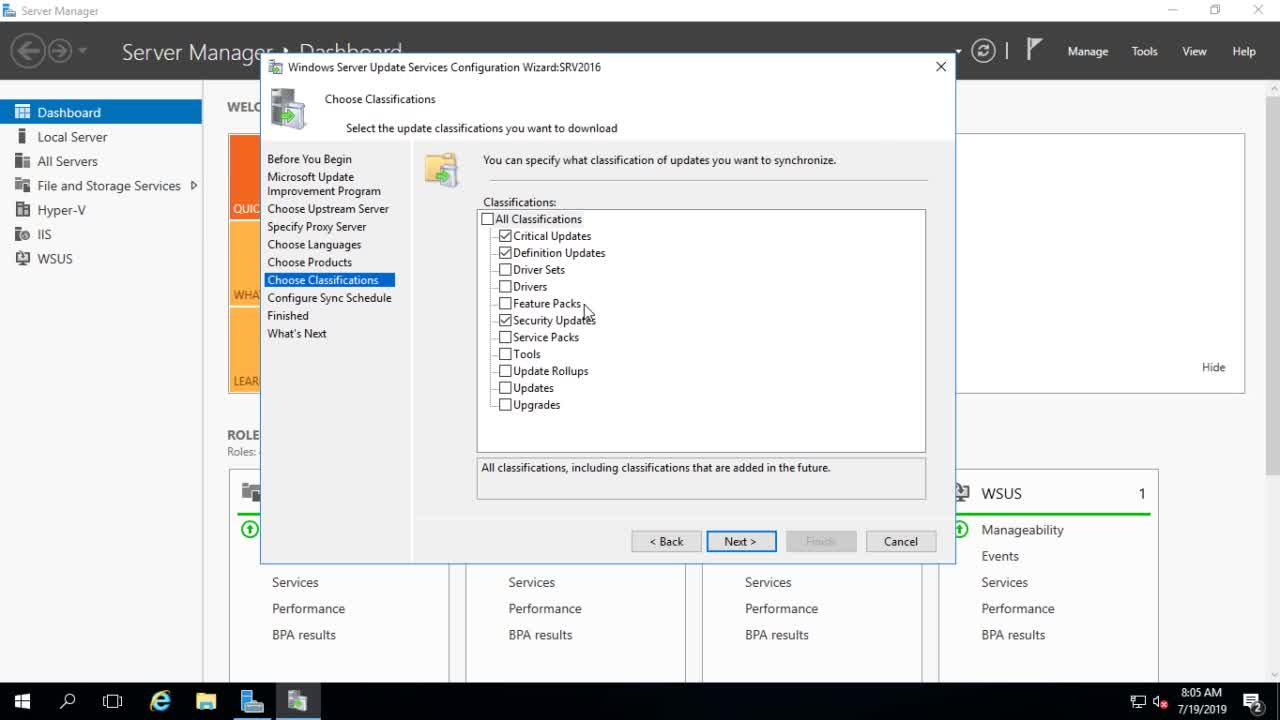Image resolution: width=1280 pixels, height=720 pixels.
Task: Uncheck Definition Updates classification
Action: (505, 253)
